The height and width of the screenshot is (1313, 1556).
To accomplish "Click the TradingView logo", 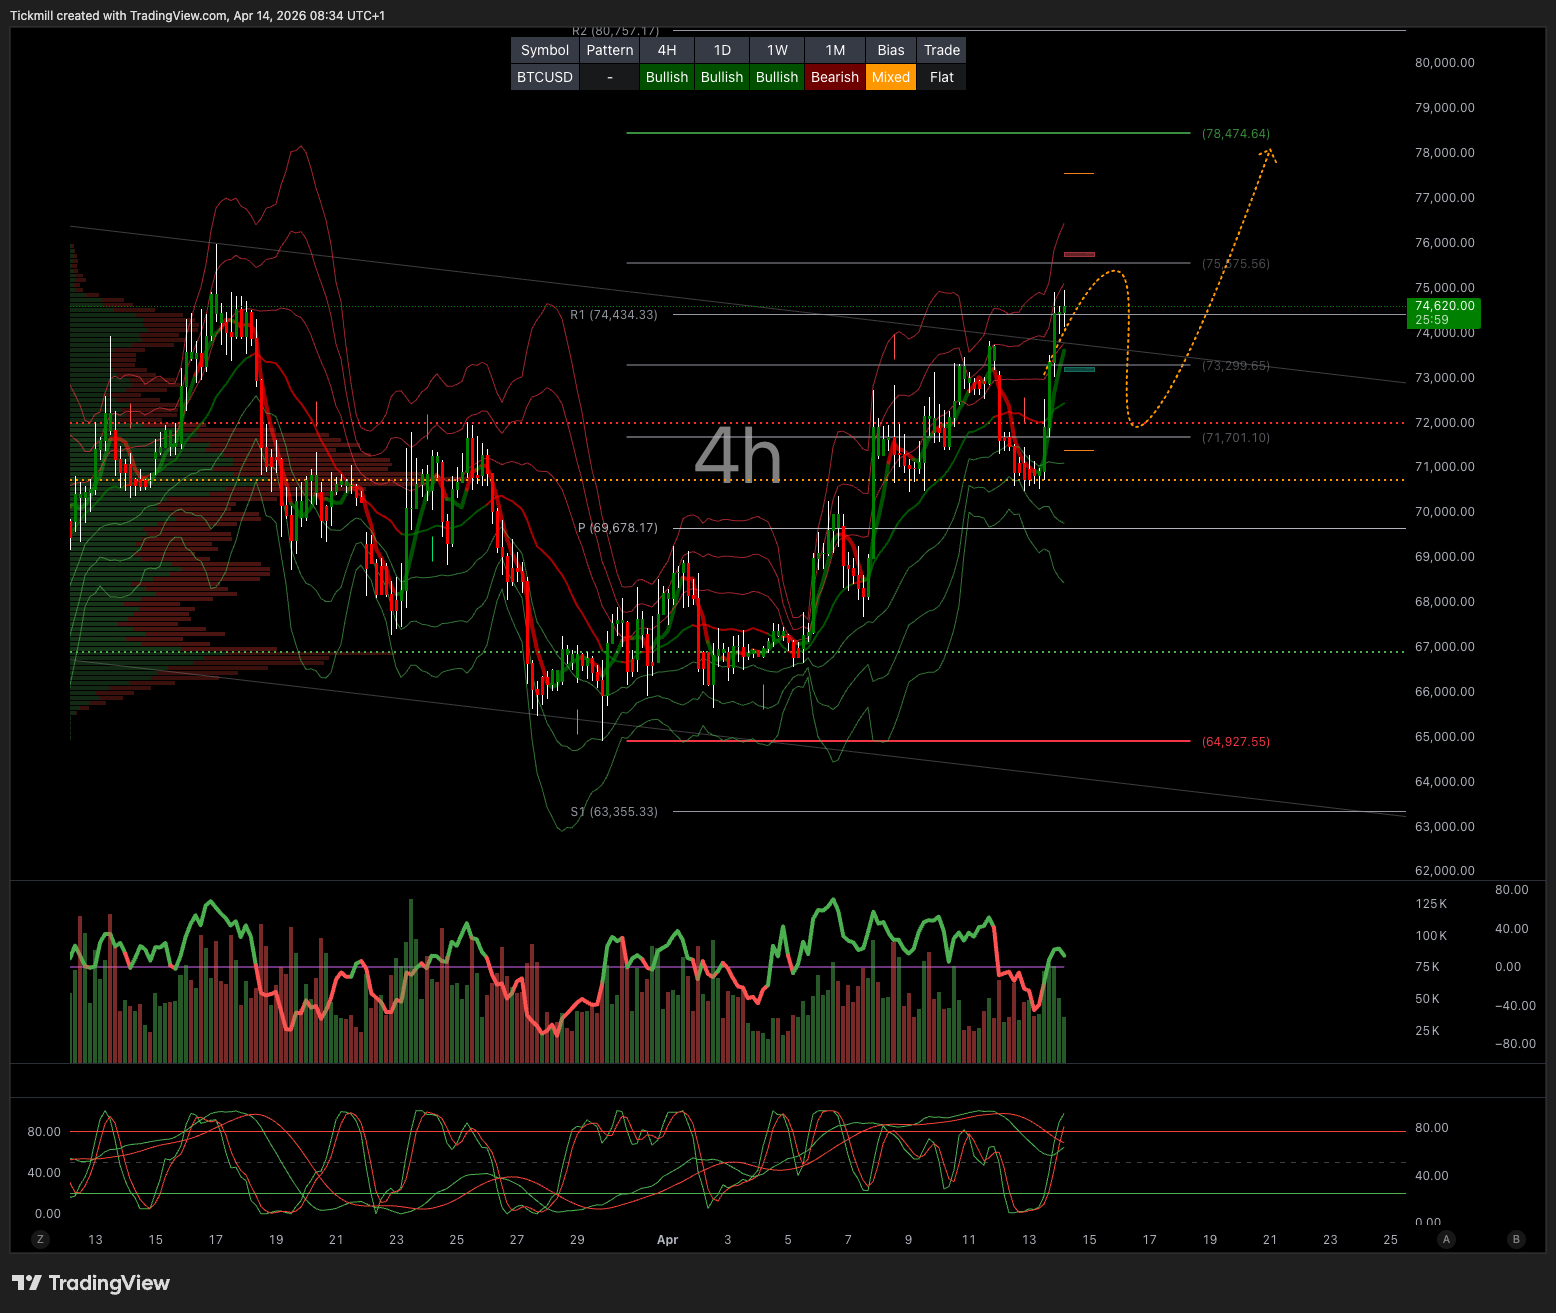I will click(91, 1283).
